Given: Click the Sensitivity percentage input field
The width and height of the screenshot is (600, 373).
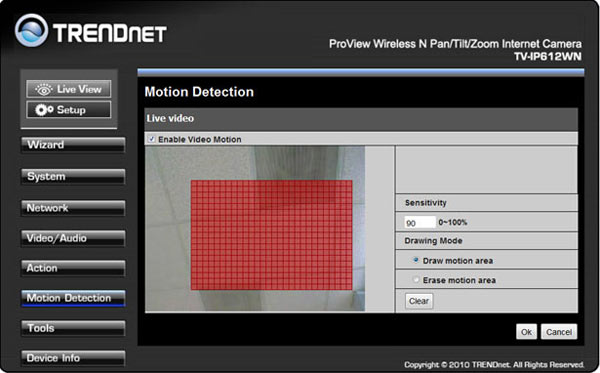Looking at the screenshot, I should [420, 222].
